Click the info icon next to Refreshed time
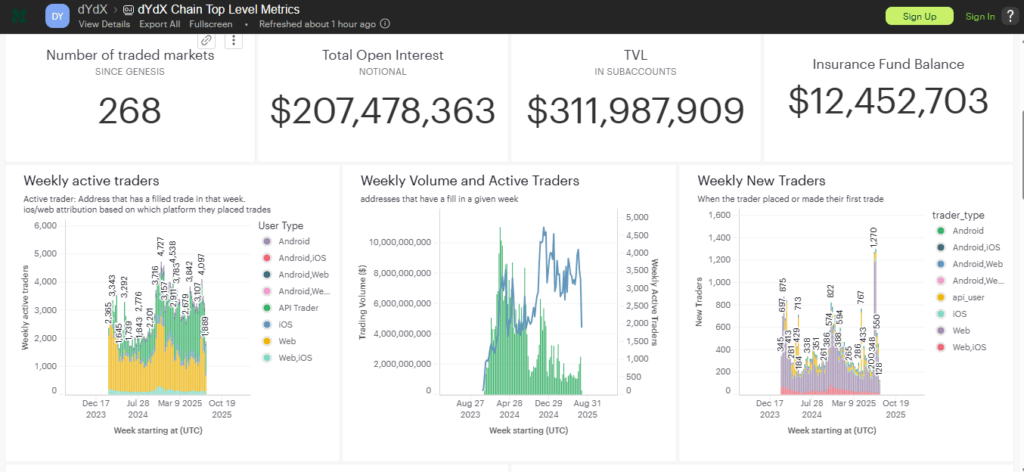Viewport: 1024px width, 472px height. point(385,24)
